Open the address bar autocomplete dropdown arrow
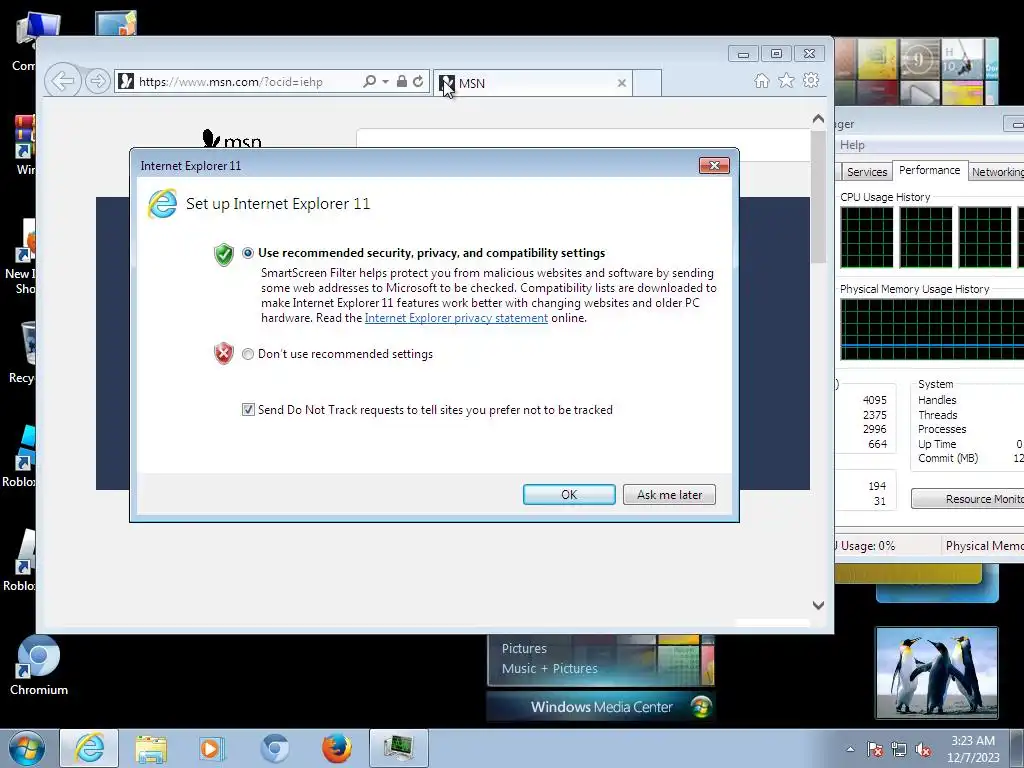Screen dimensions: 1024x768 point(385,82)
